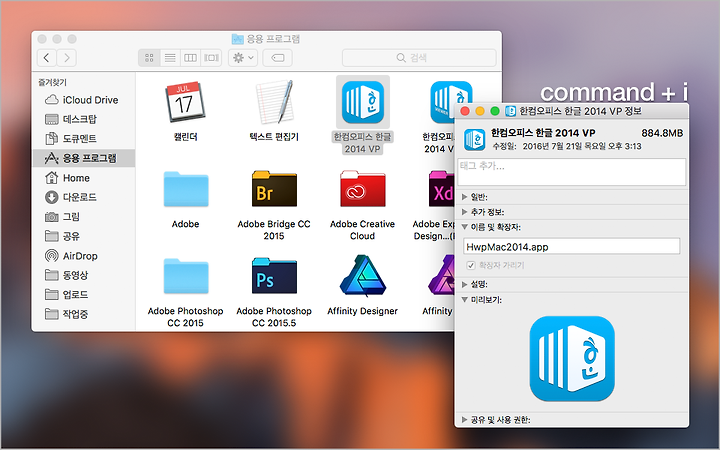This screenshot has height=450, width=720.
Task: Minimize the info window
Action: (480, 111)
